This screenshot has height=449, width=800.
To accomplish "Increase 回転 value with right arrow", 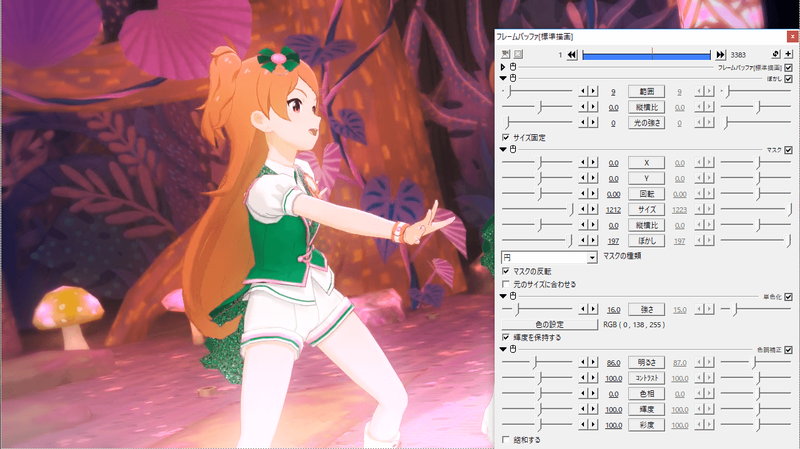I will pyautogui.click(x=593, y=193).
